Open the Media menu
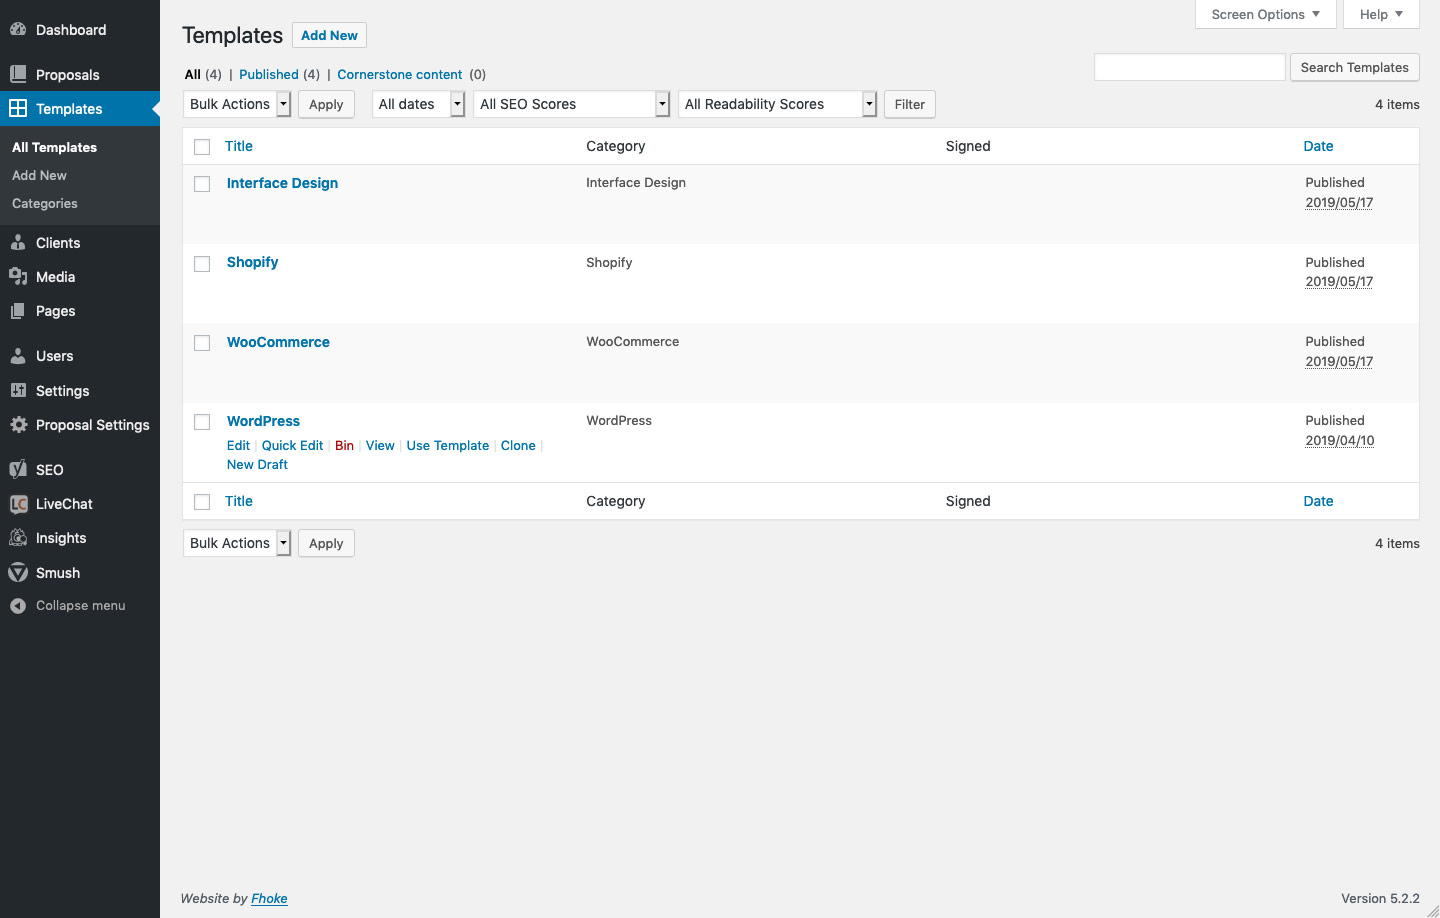This screenshot has height=918, width=1440. 80,277
